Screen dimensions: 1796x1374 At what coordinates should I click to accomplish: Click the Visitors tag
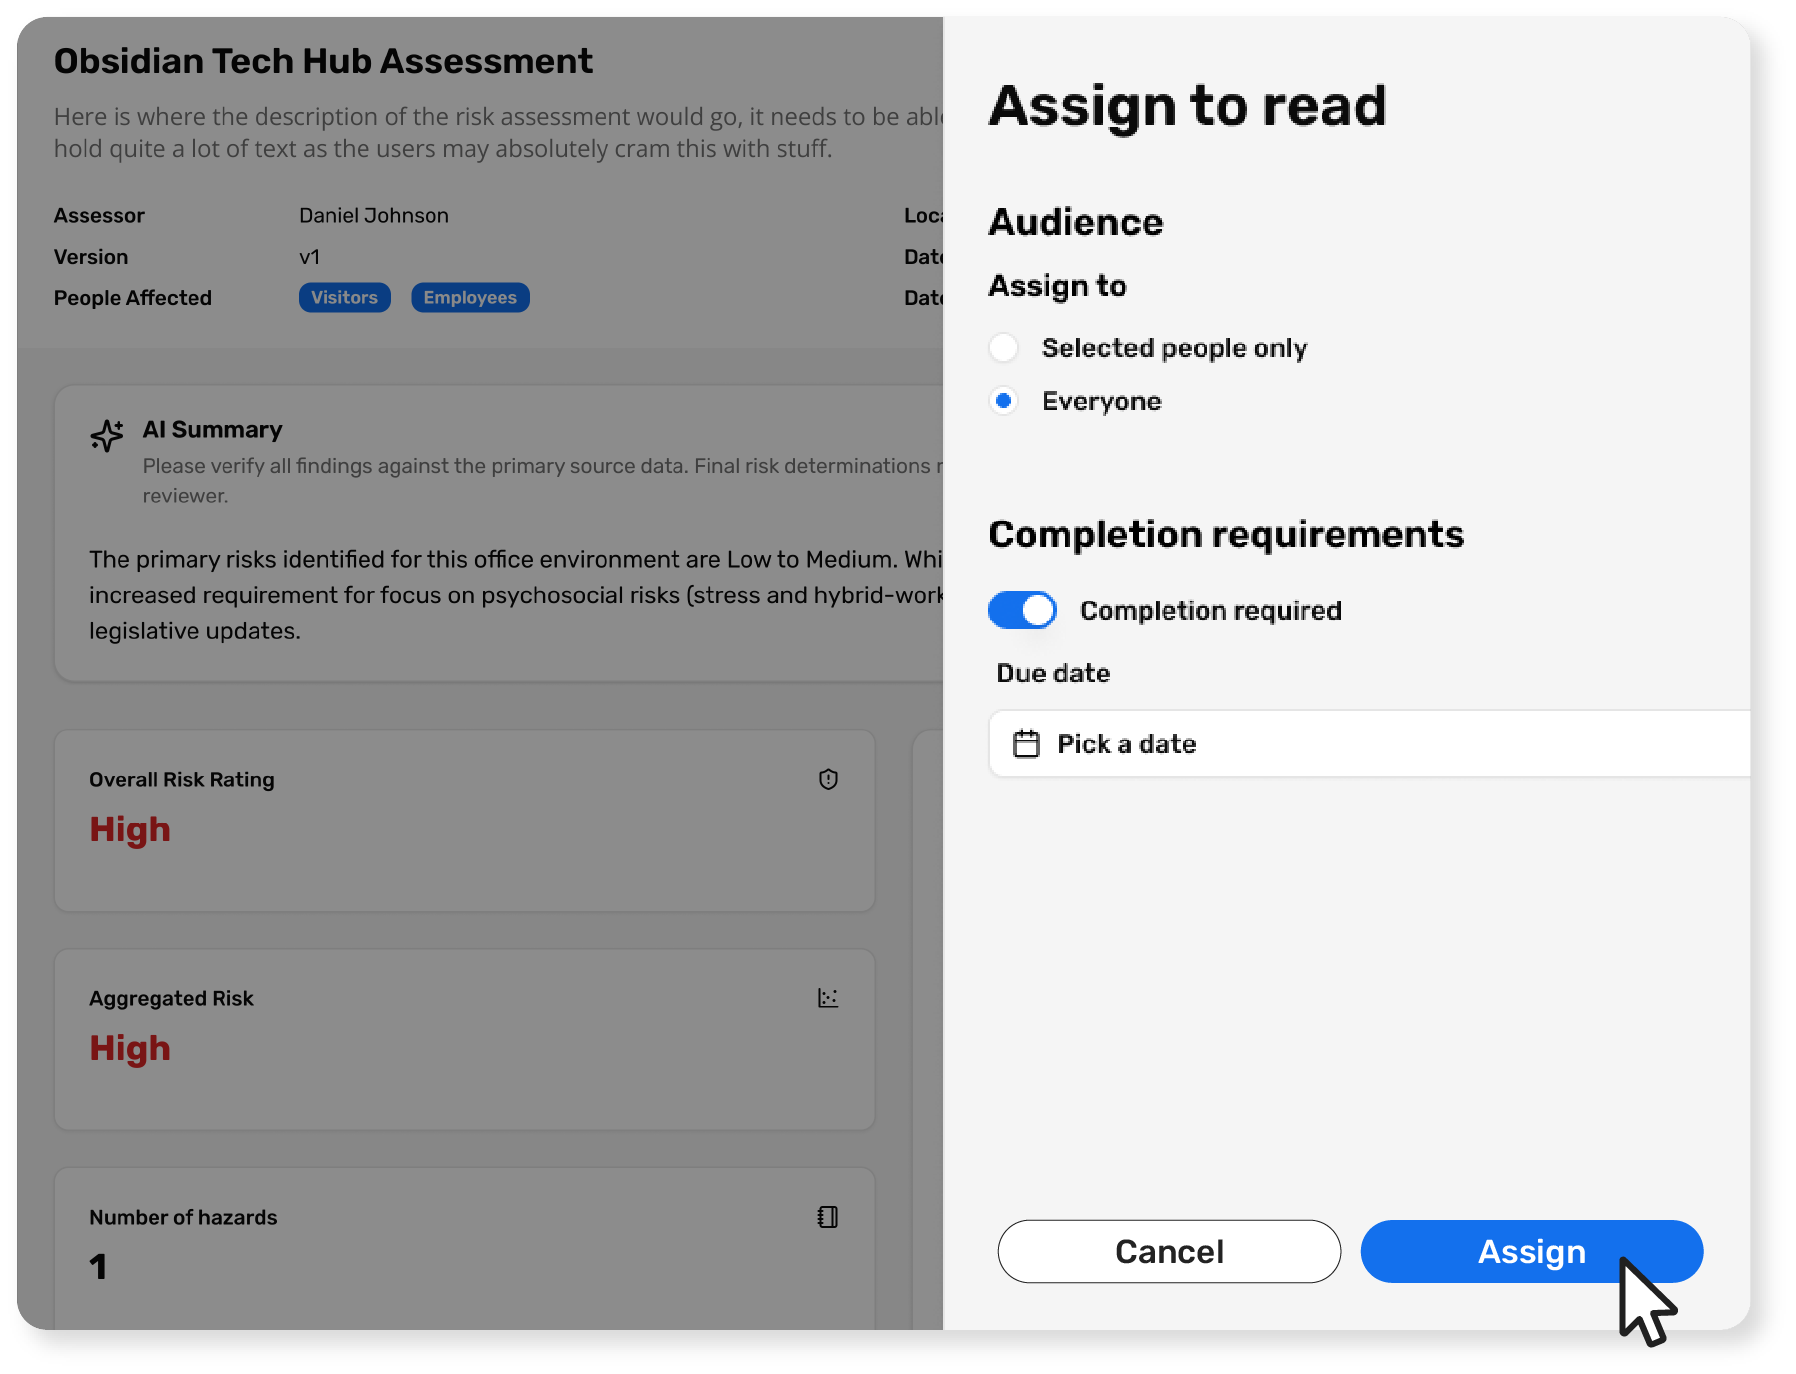coord(344,298)
